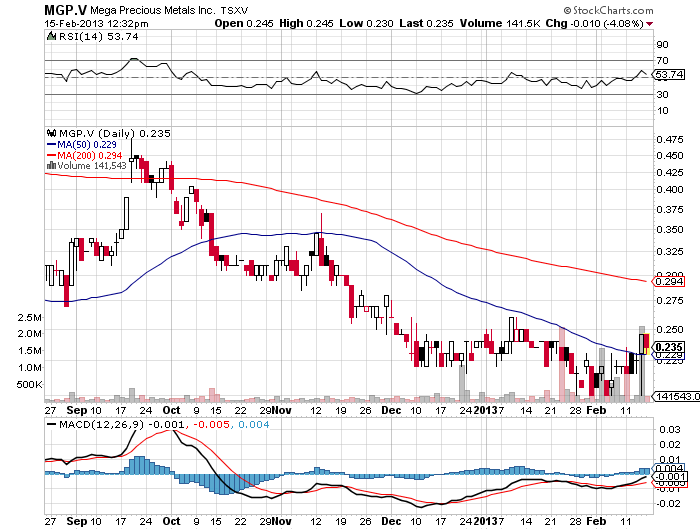Click the MGP.V ticker symbol title

(x=66, y=10)
